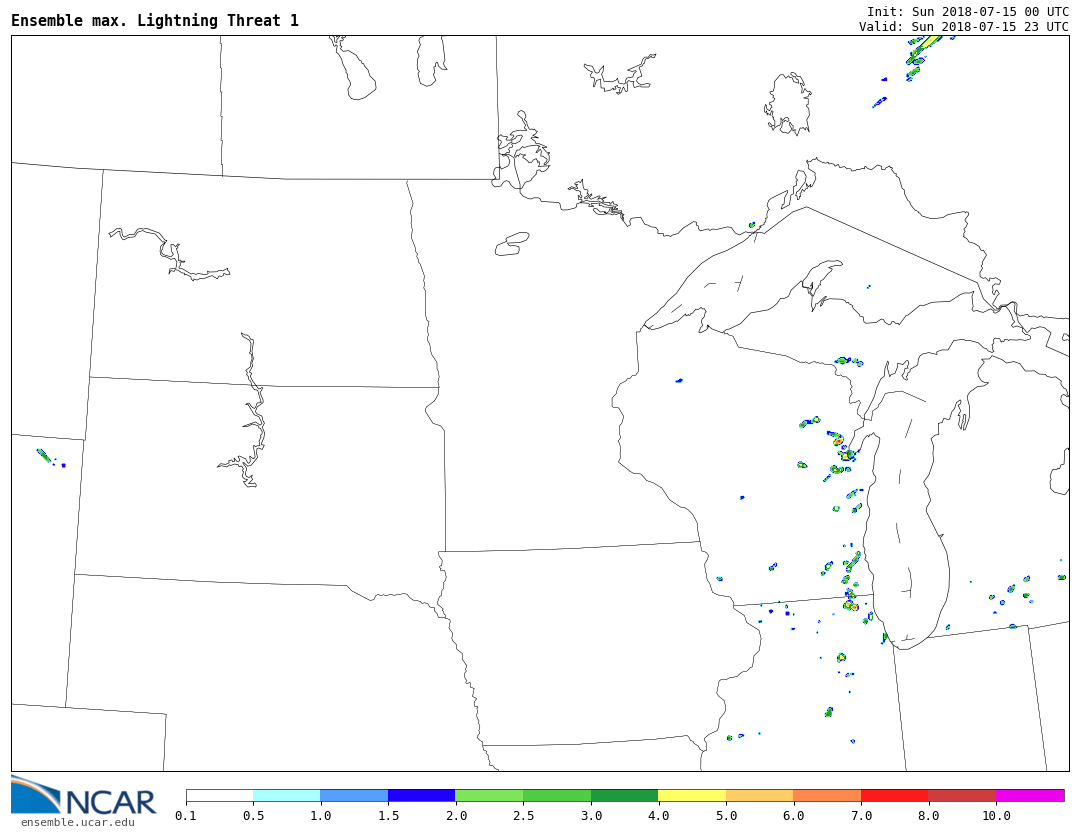This screenshot has height=834, width=1080.
Task: Click the light blue 1.0–1.5 color segment
Action: (355, 796)
